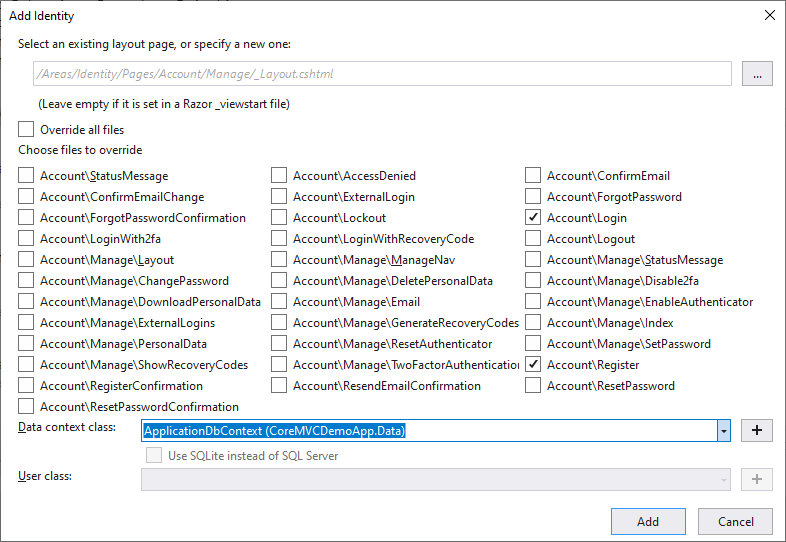Check Account\ConfirmEmailChange checkbox

tap(26, 197)
